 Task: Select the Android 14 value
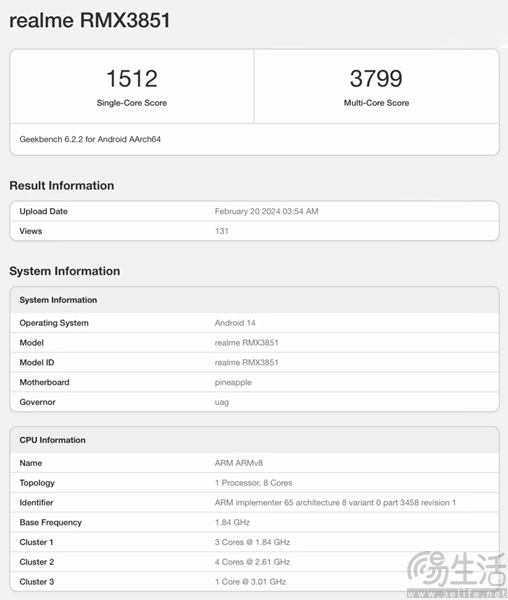tap(235, 323)
